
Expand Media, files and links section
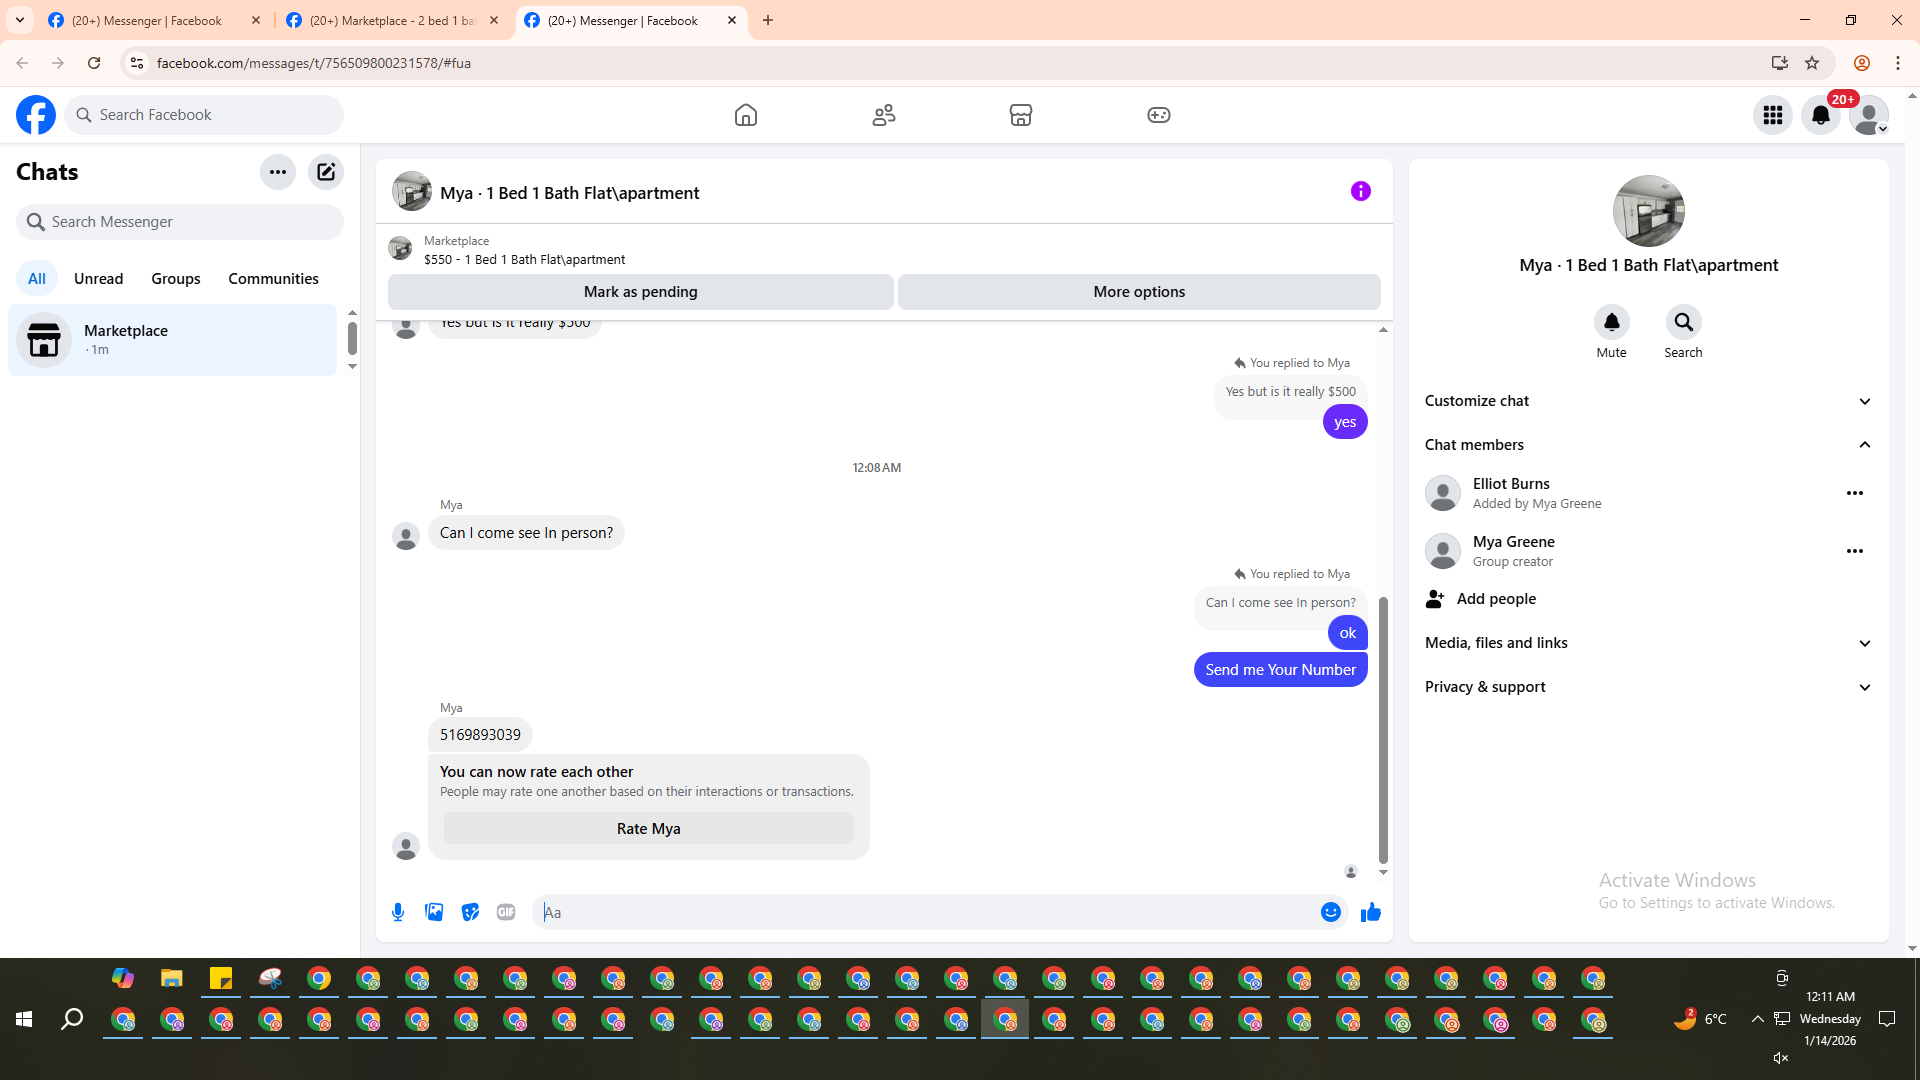point(1864,643)
